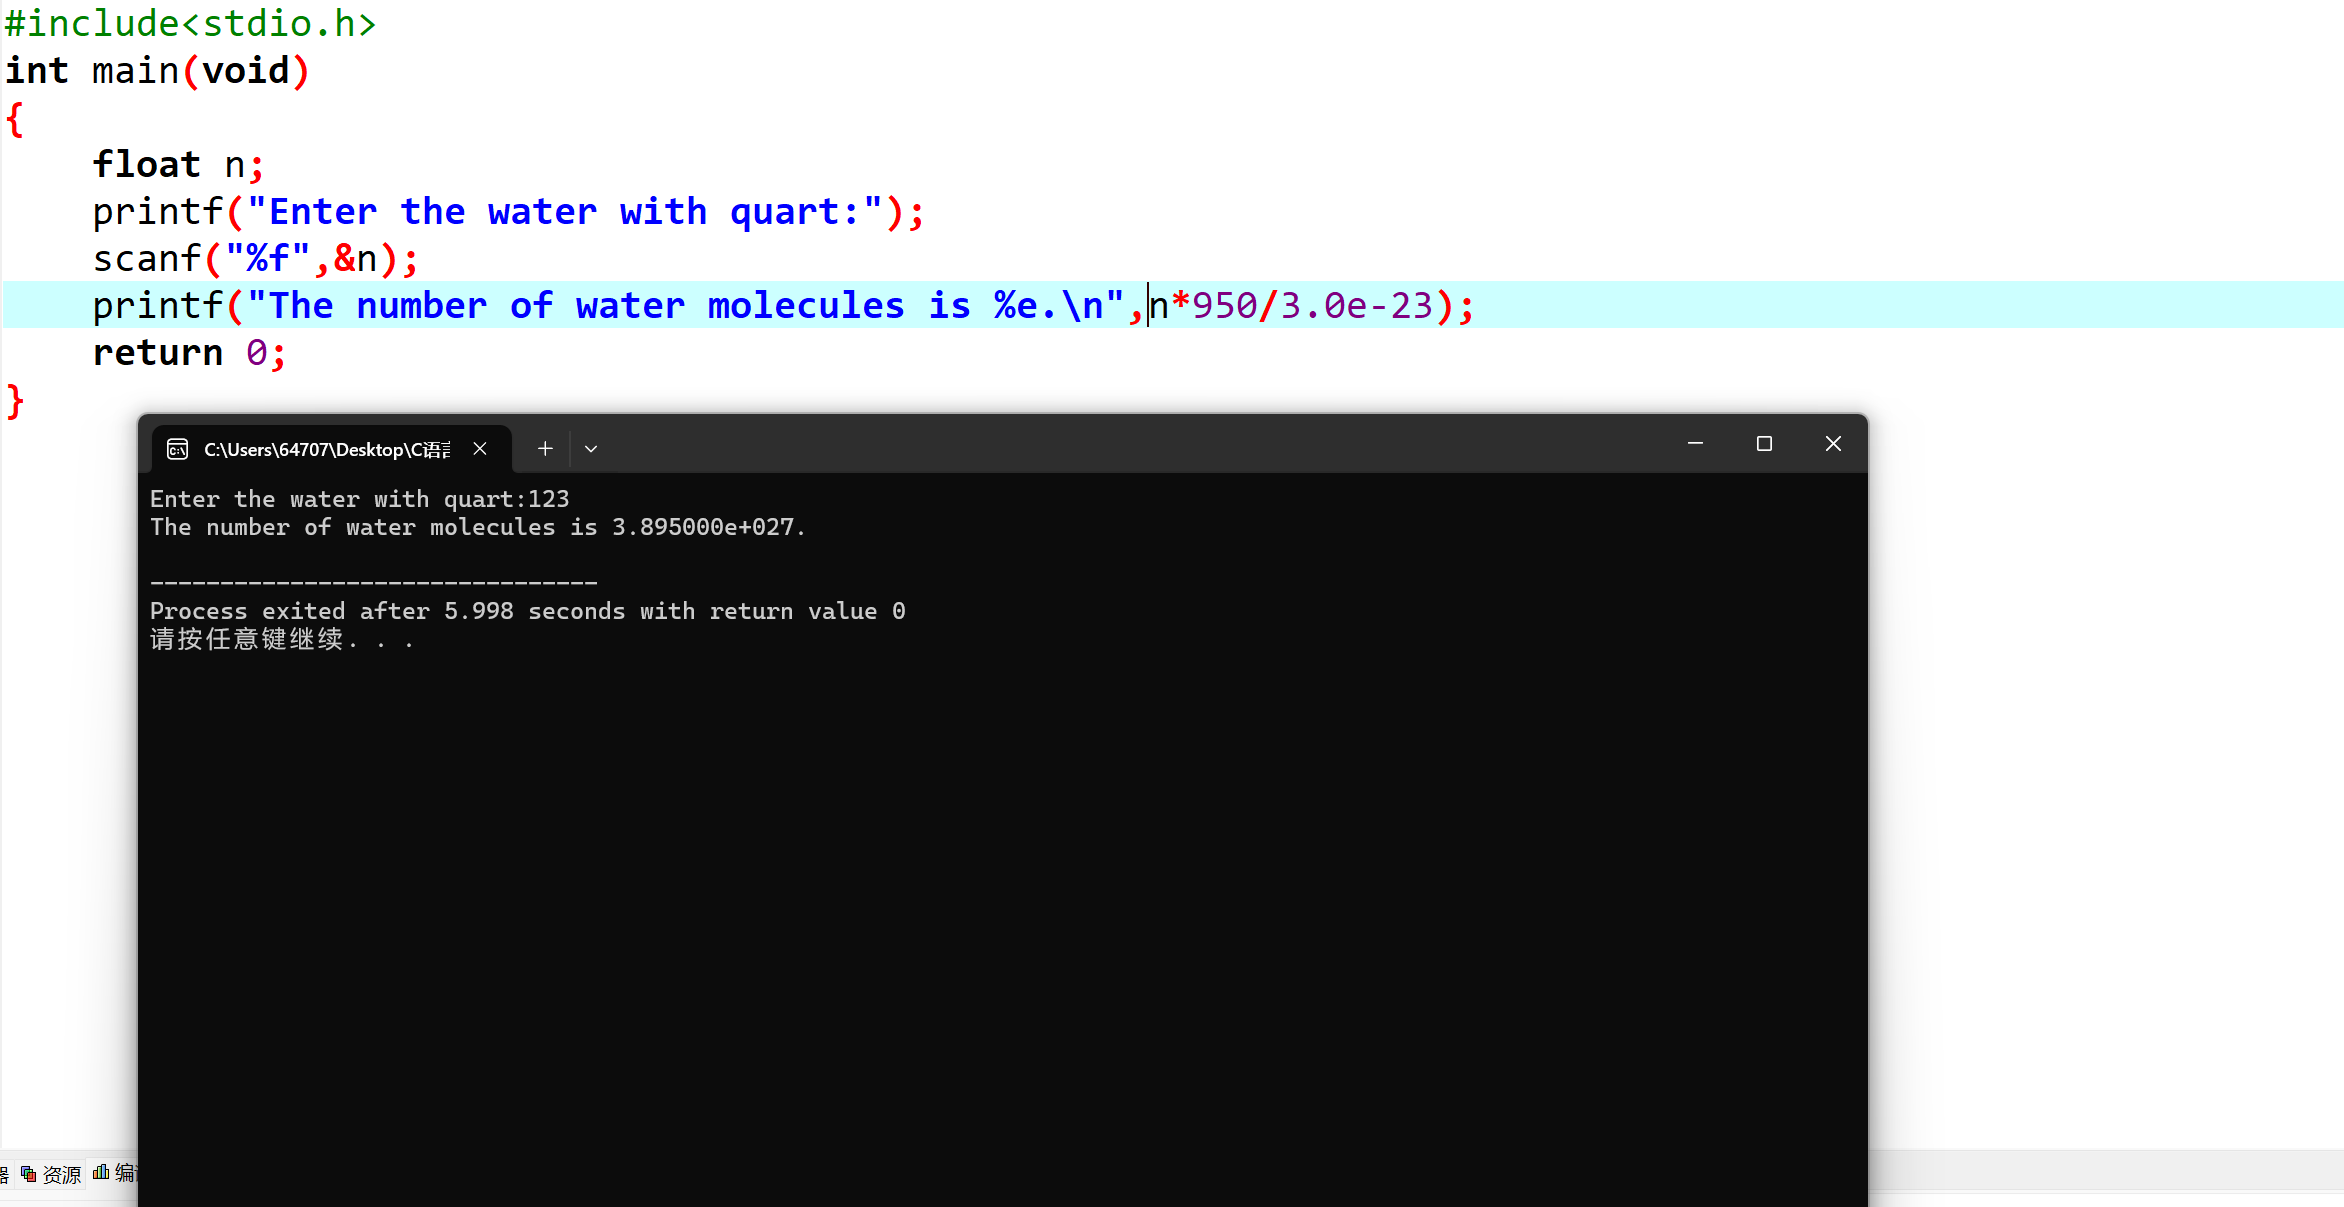This screenshot has height=1207, width=2344.
Task: Maximize the console window
Action: click(x=1764, y=443)
